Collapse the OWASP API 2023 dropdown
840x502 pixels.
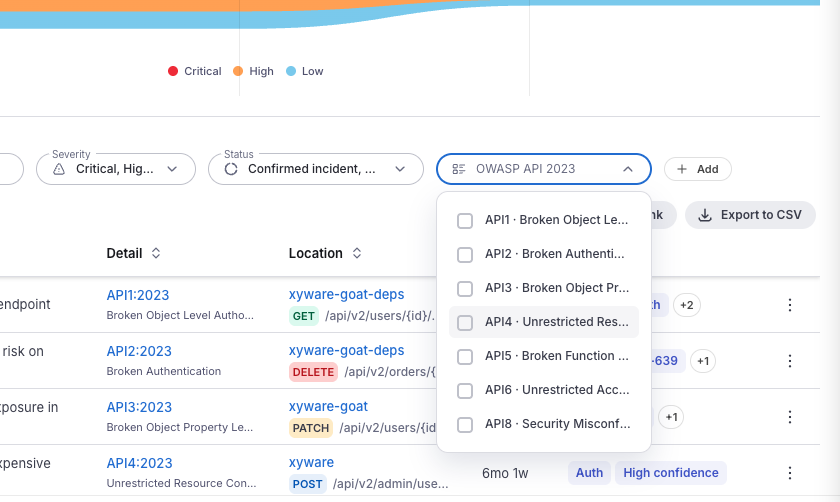(x=544, y=169)
